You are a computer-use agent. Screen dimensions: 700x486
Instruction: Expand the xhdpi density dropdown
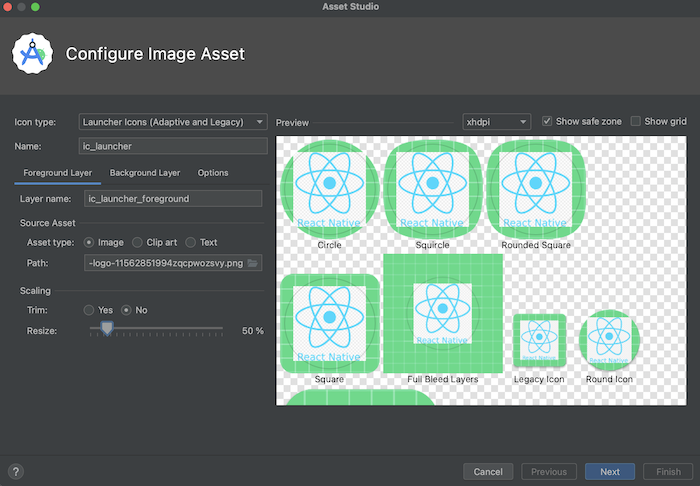[496, 121]
